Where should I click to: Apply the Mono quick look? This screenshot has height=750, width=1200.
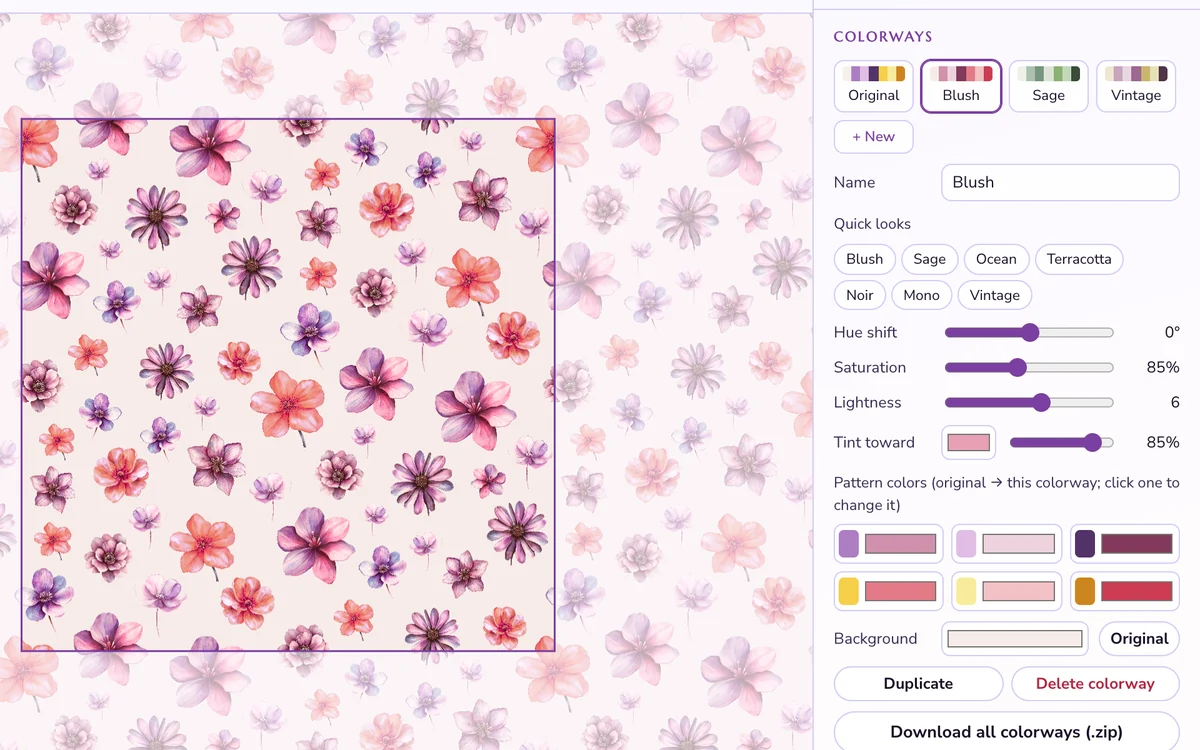[921, 295]
